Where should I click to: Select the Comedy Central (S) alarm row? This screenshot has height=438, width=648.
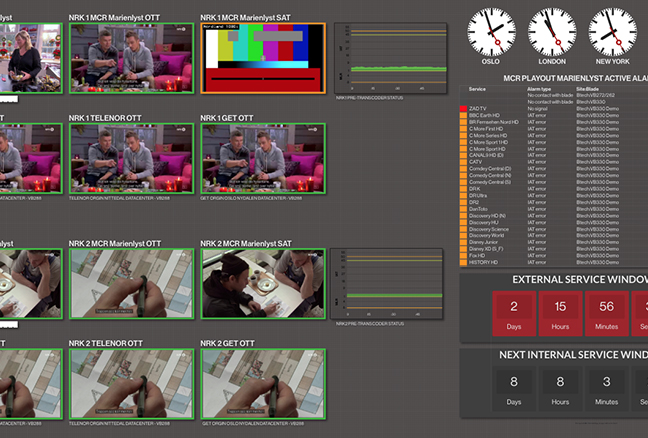(x=554, y=182)
